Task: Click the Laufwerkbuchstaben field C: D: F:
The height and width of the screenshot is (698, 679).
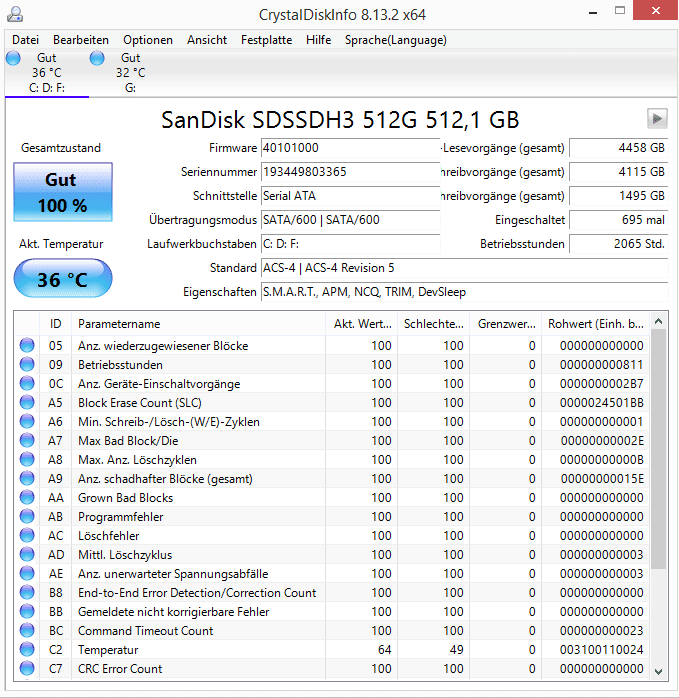Action: coord(350,244)
